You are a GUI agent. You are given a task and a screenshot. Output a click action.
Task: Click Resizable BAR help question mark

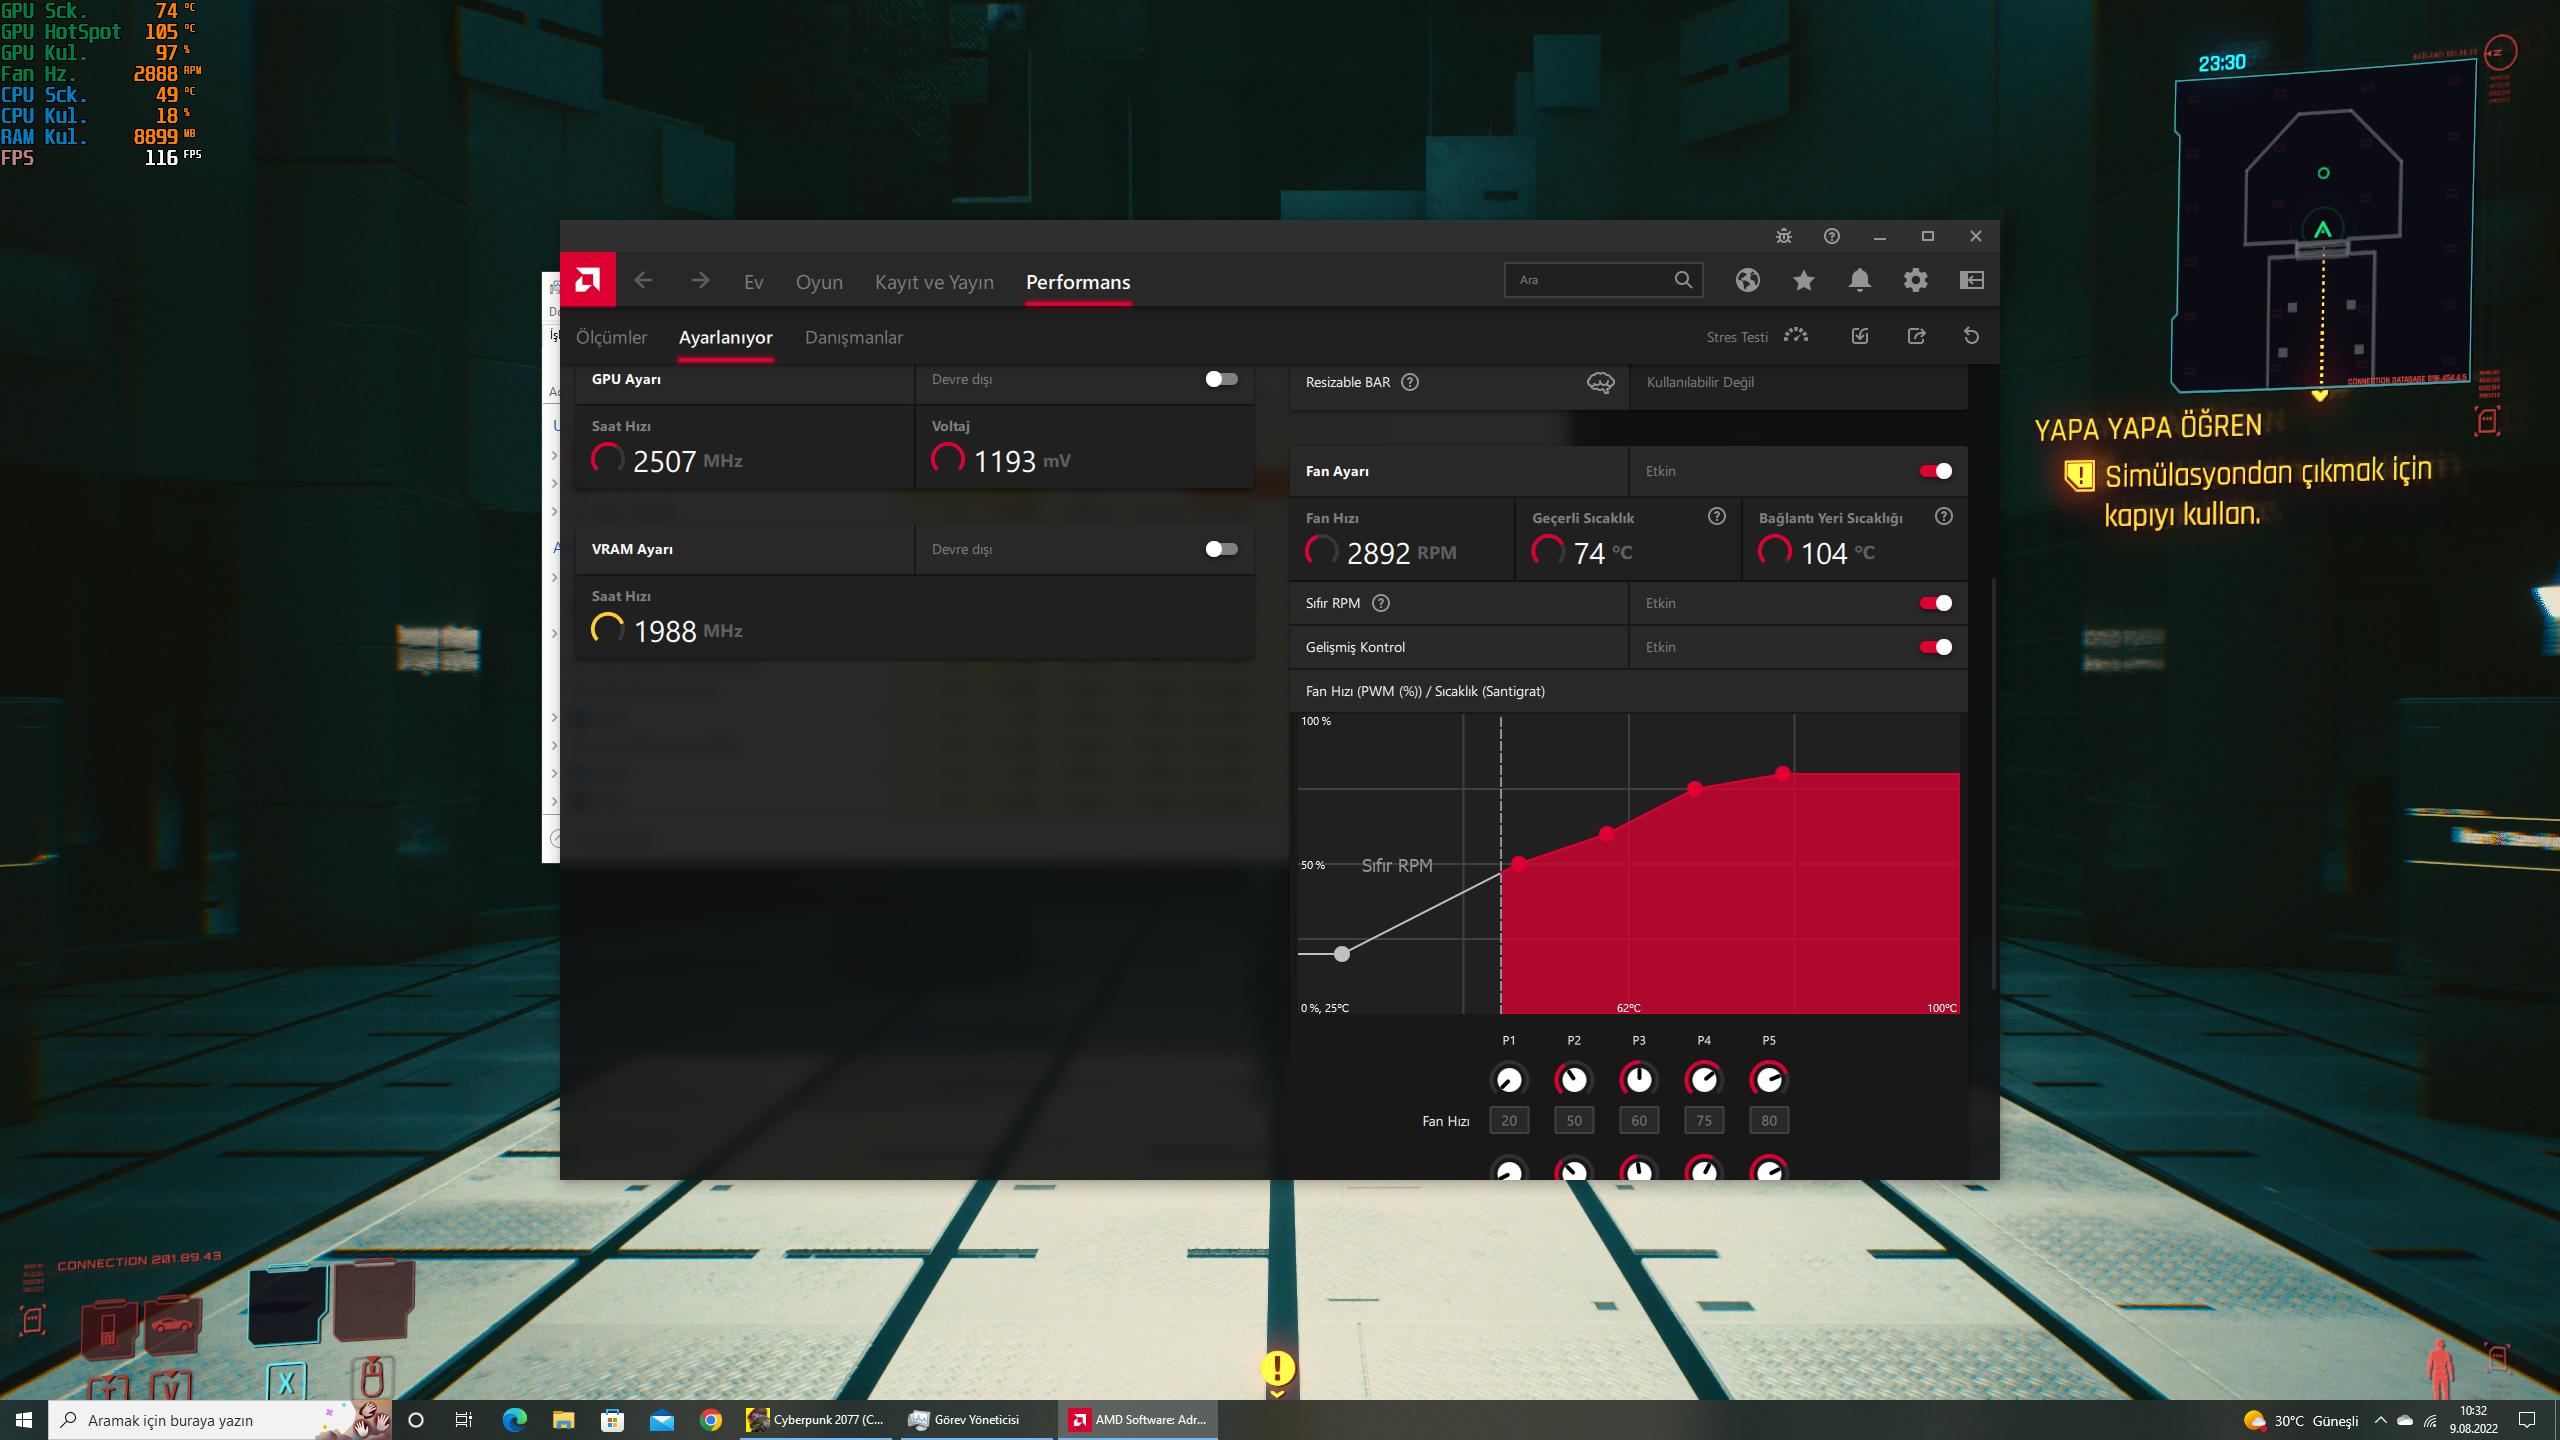1410,382
